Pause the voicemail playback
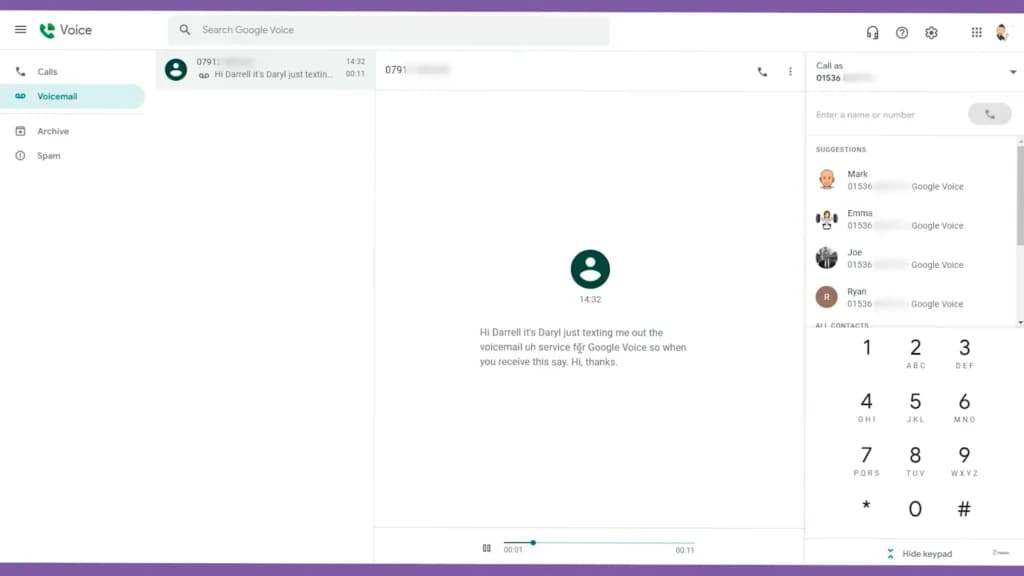 click(487, 548)
